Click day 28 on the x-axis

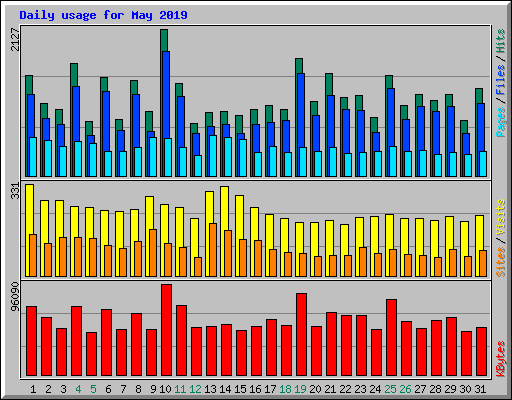[x=435, y=389]
